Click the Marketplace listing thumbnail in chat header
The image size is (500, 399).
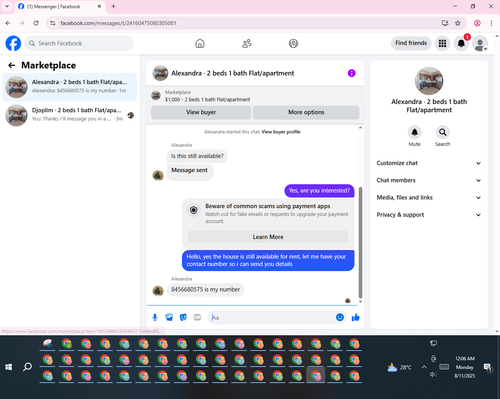point(156,96)
